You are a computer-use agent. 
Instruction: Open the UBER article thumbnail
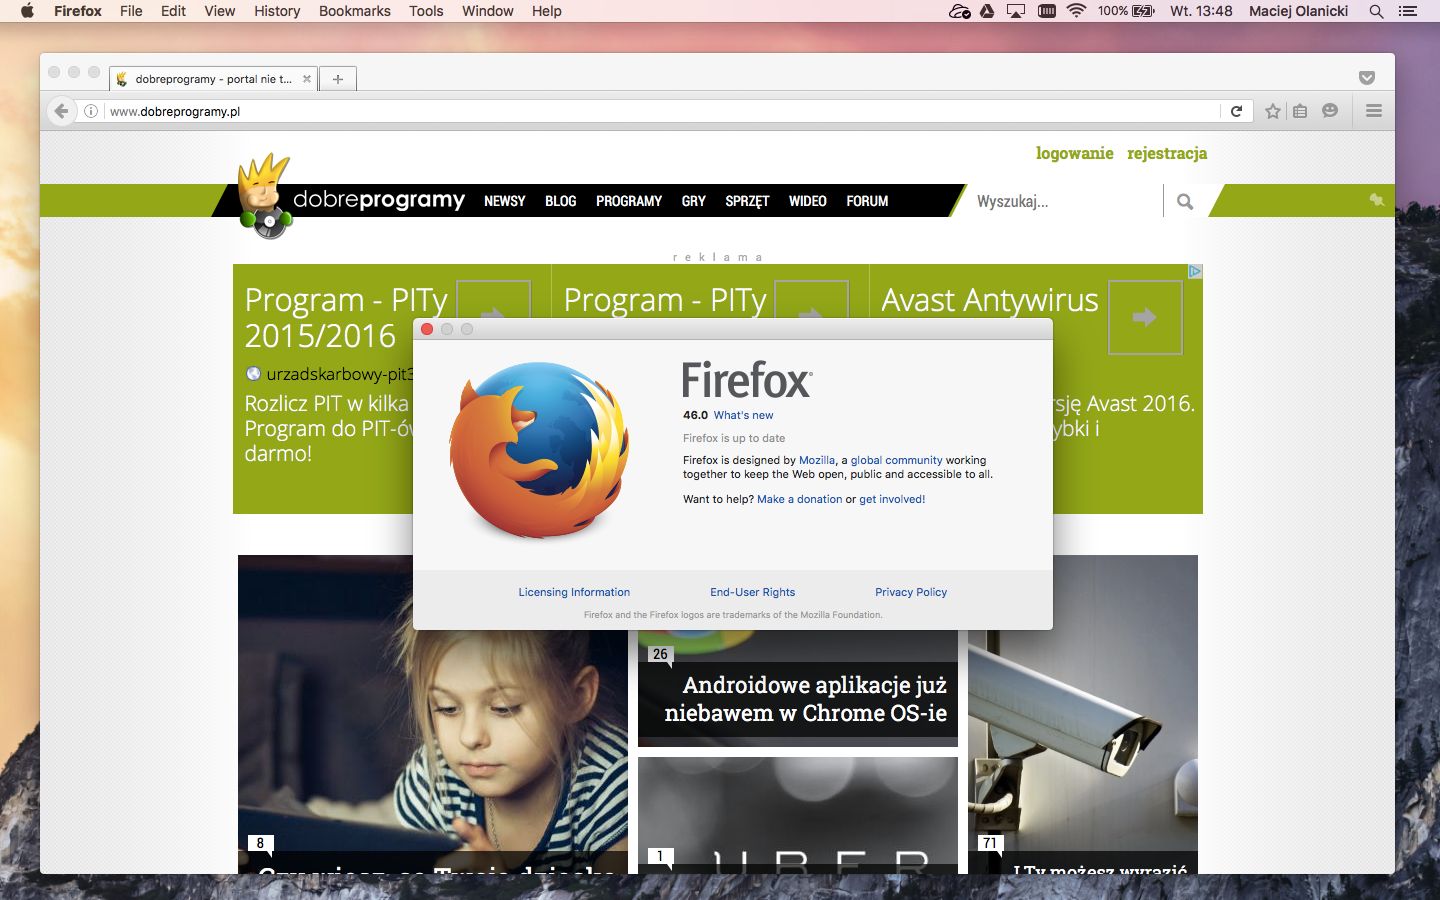[798, 815]
